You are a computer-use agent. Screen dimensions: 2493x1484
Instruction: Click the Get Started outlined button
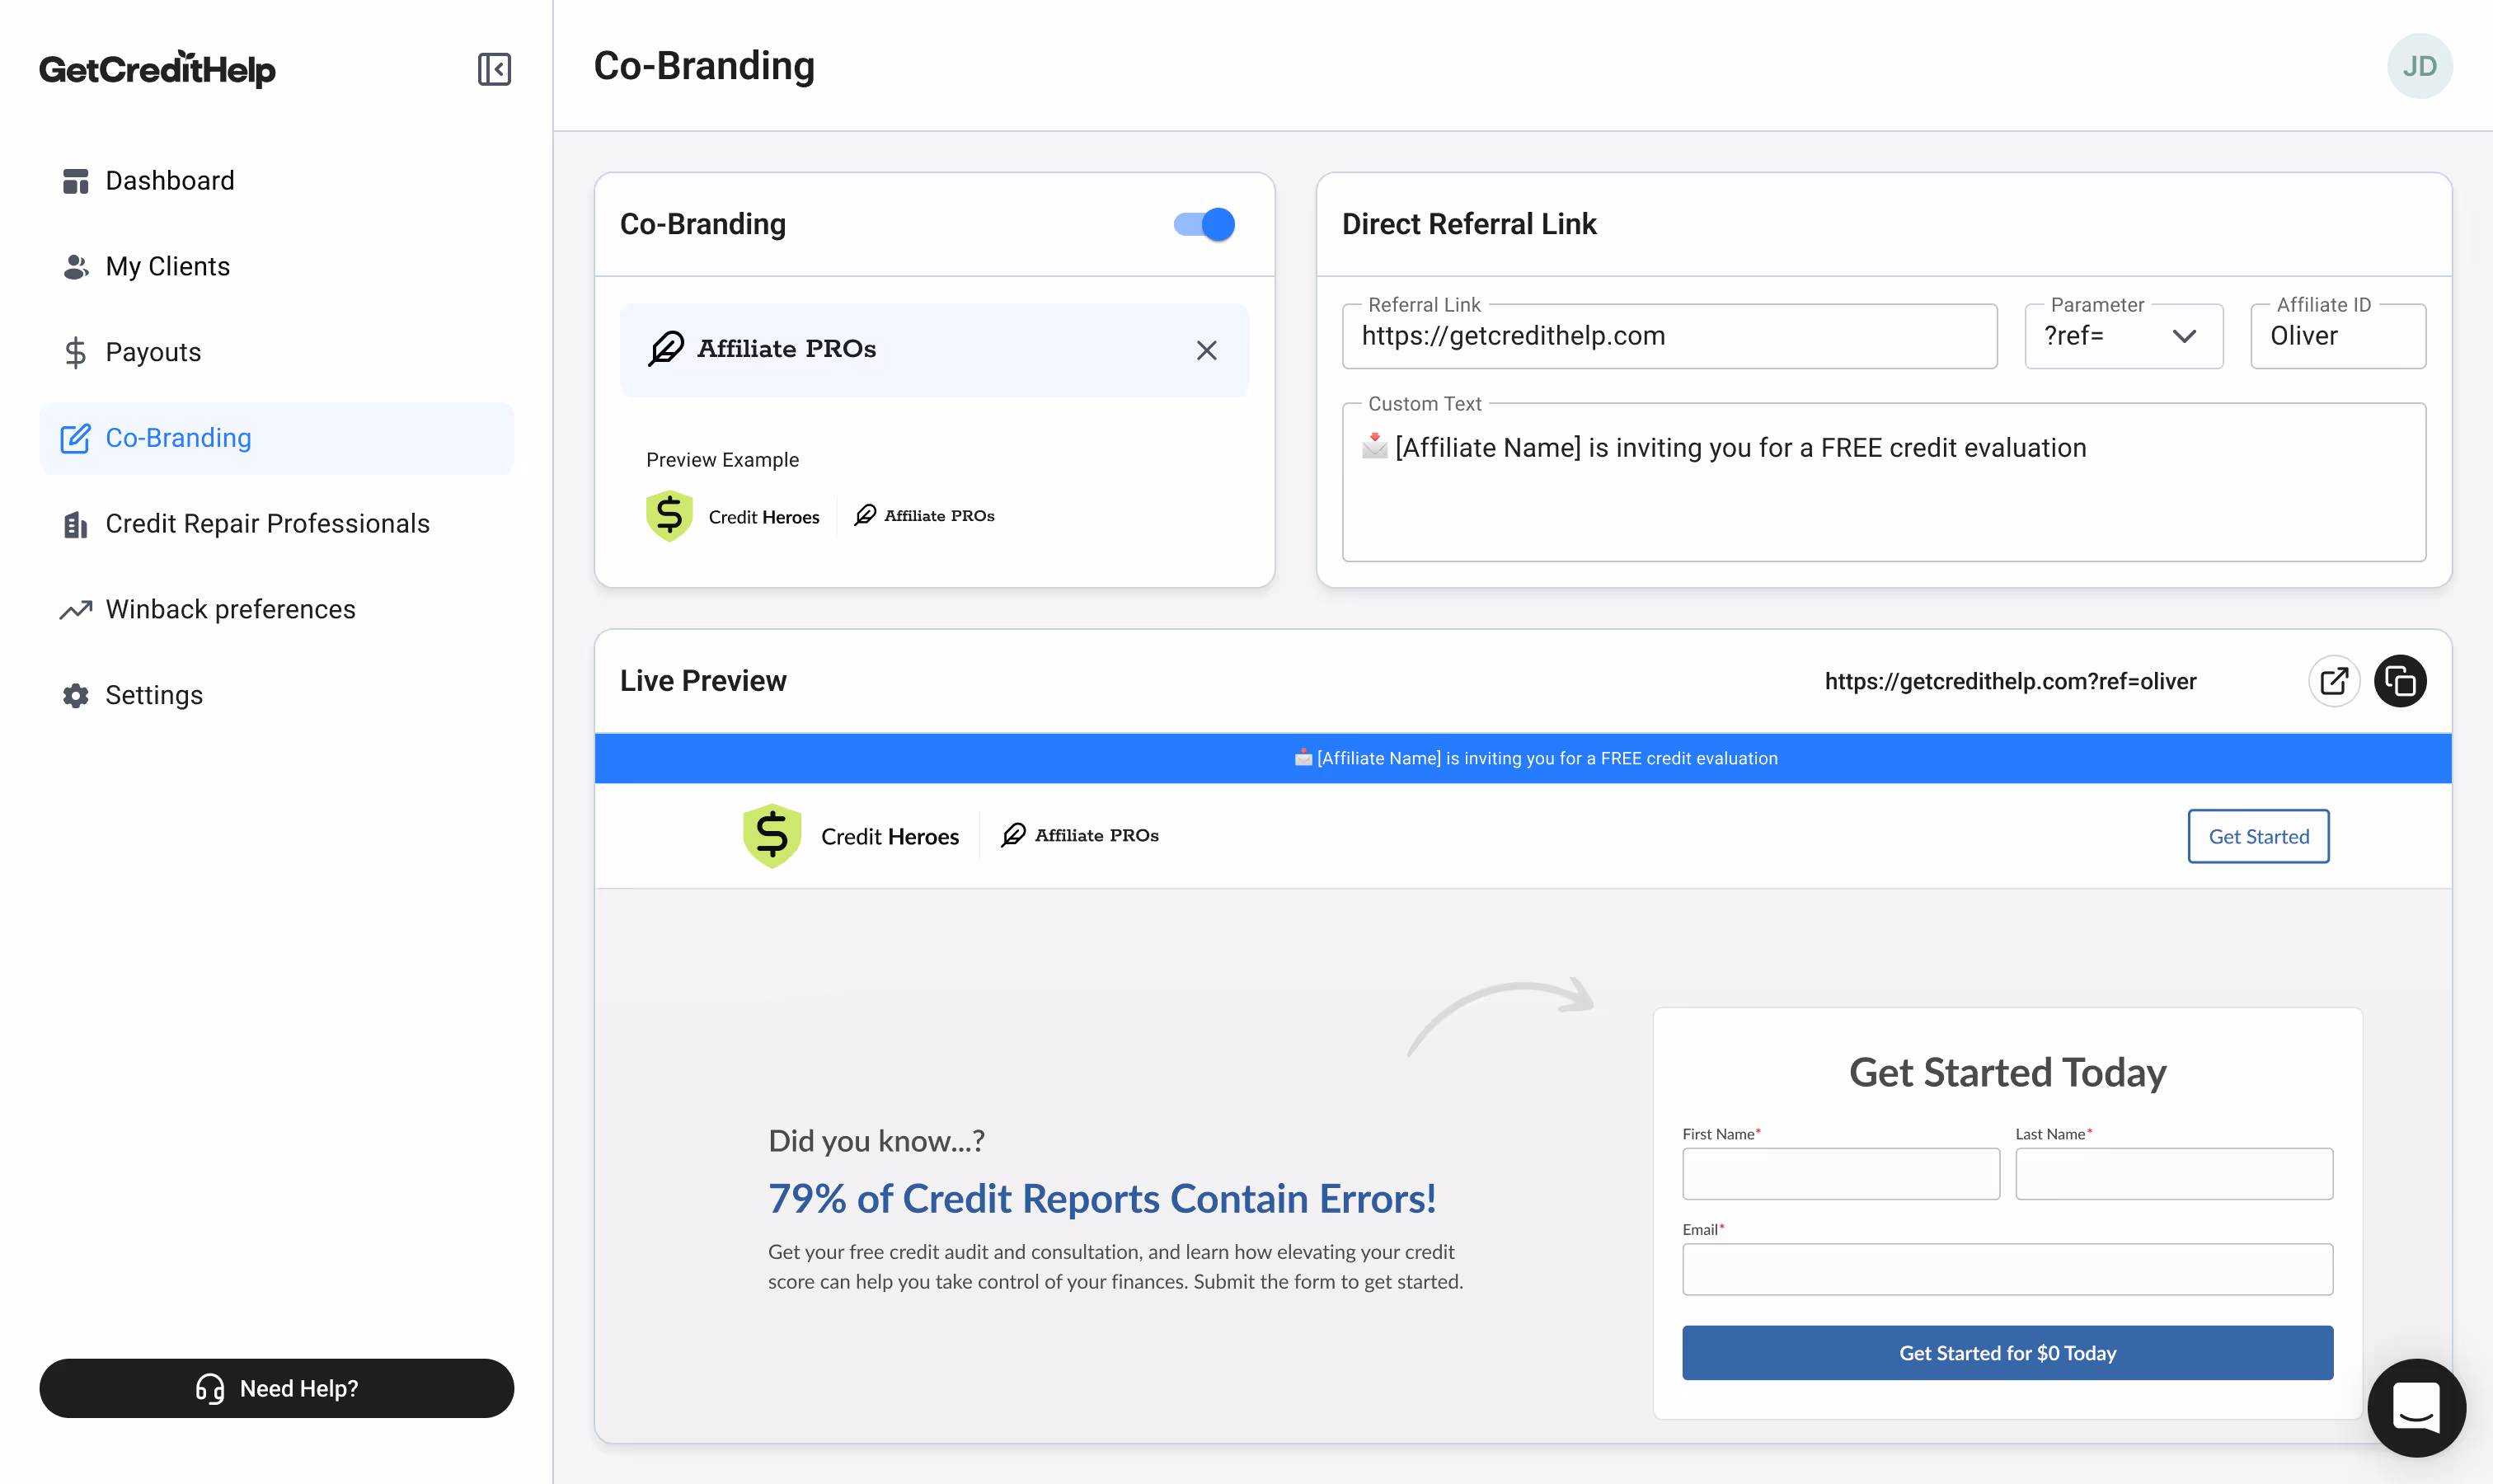(2258, 836)
